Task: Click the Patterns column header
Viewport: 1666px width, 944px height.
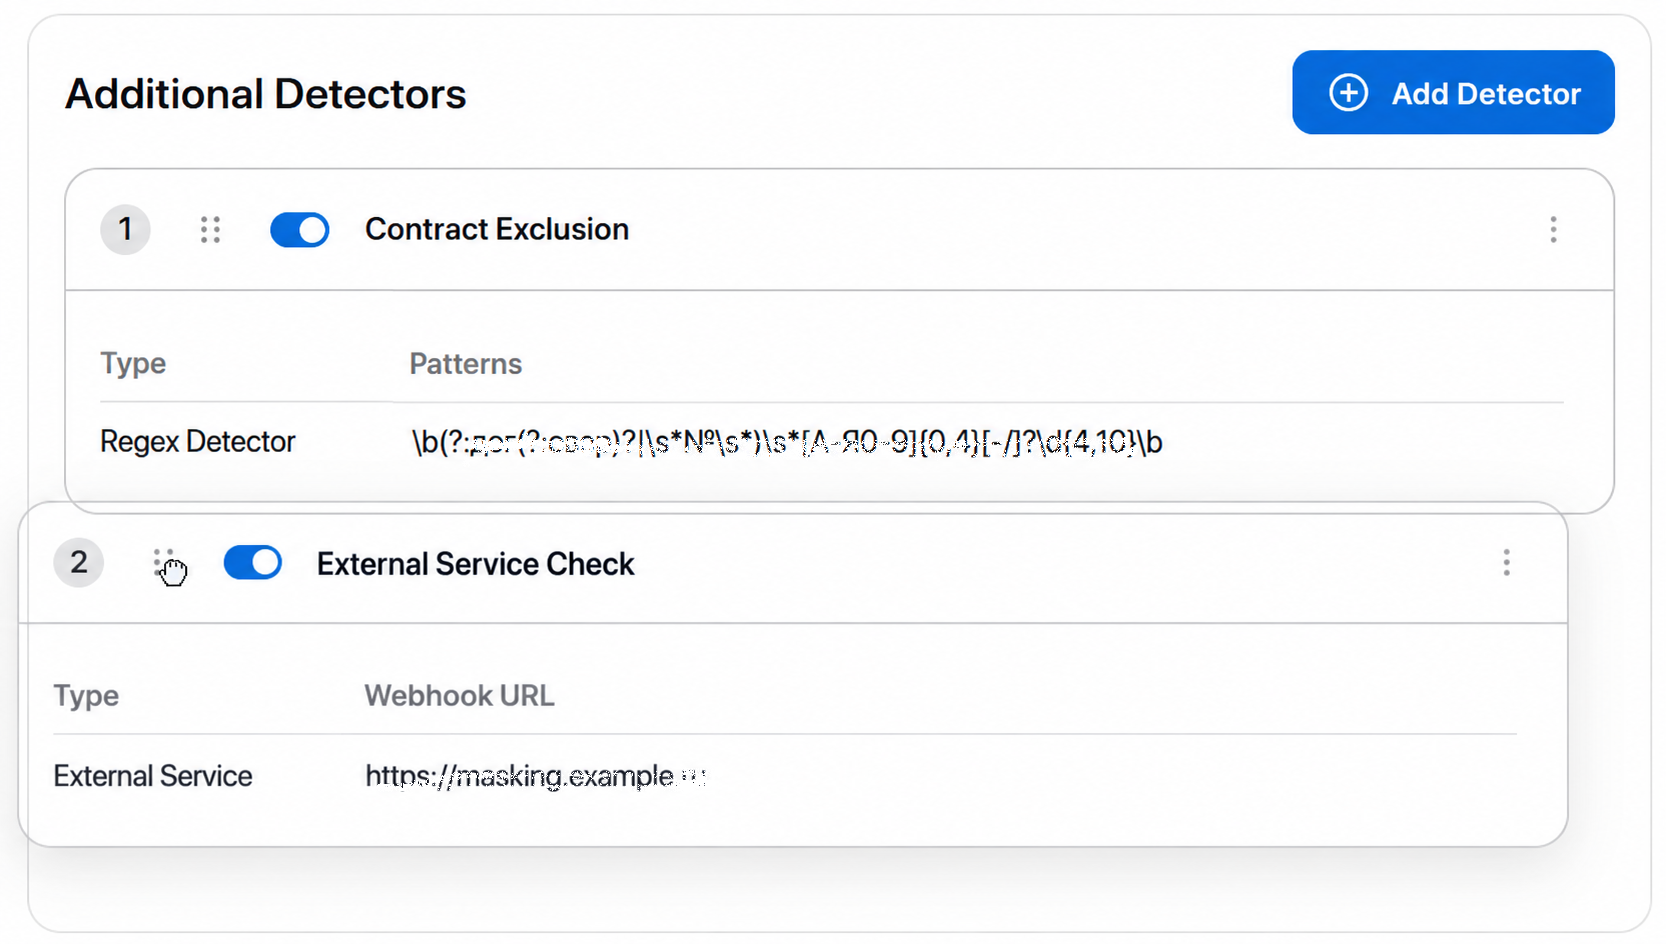Action: (465, 364)
